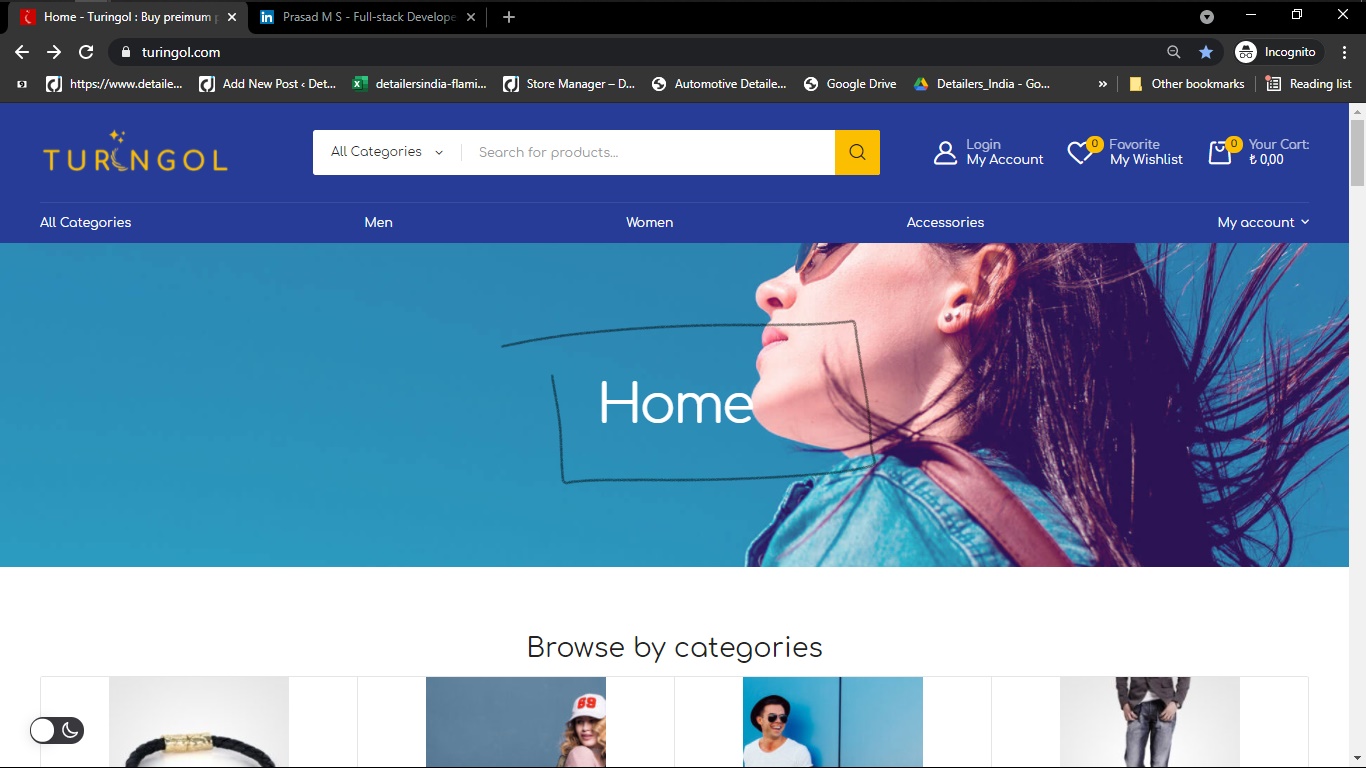Image resolution: width=1366 pixels, height=768 pixels.
Task: Open the Women navigation menu item
Action: (x=650, y=222)
